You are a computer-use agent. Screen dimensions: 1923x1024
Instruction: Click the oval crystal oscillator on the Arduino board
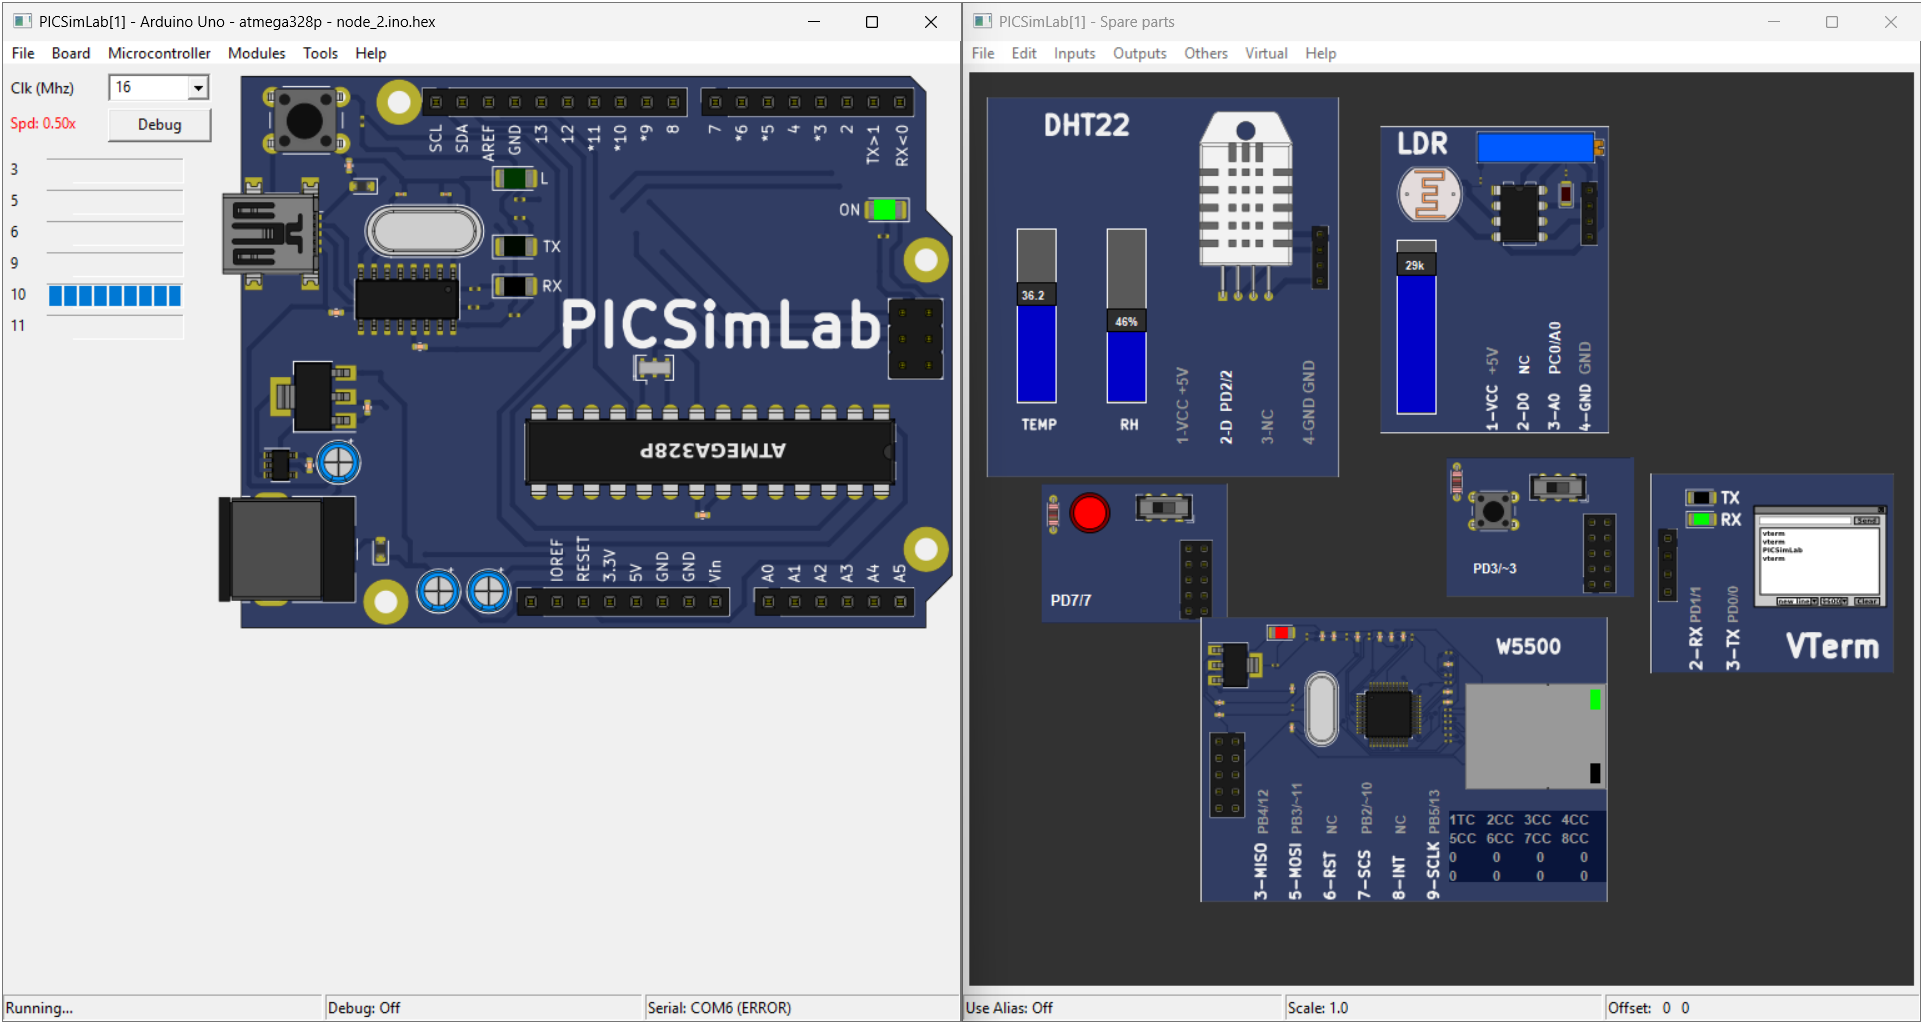coord(425,231)
